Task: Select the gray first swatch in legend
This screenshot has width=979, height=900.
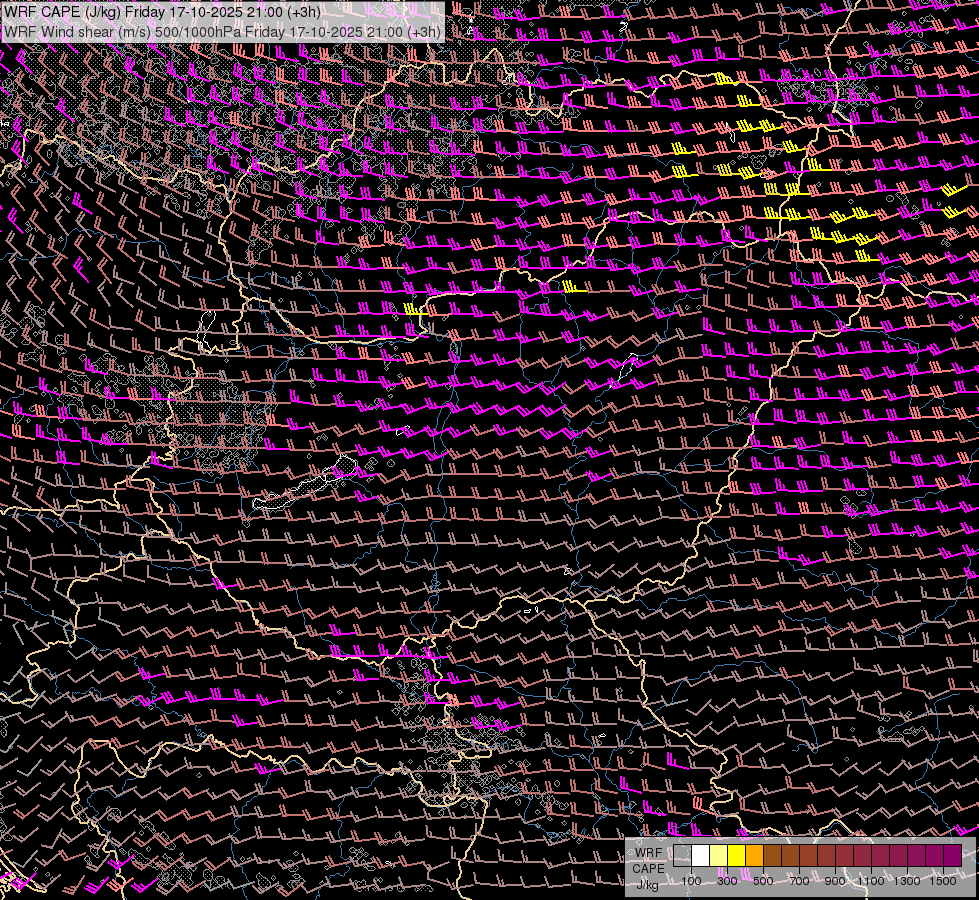Action: (x=682, y=855)
